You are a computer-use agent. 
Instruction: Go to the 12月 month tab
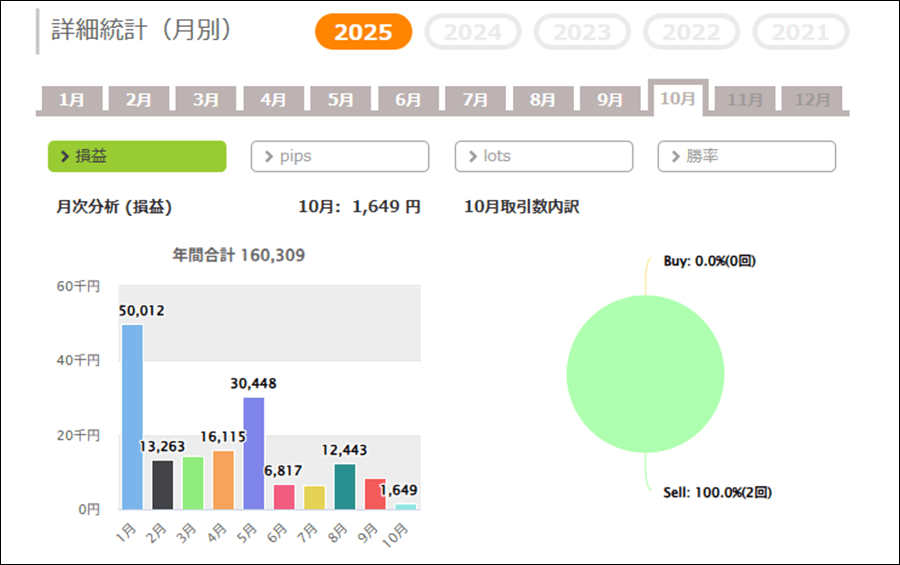(812, 100)
